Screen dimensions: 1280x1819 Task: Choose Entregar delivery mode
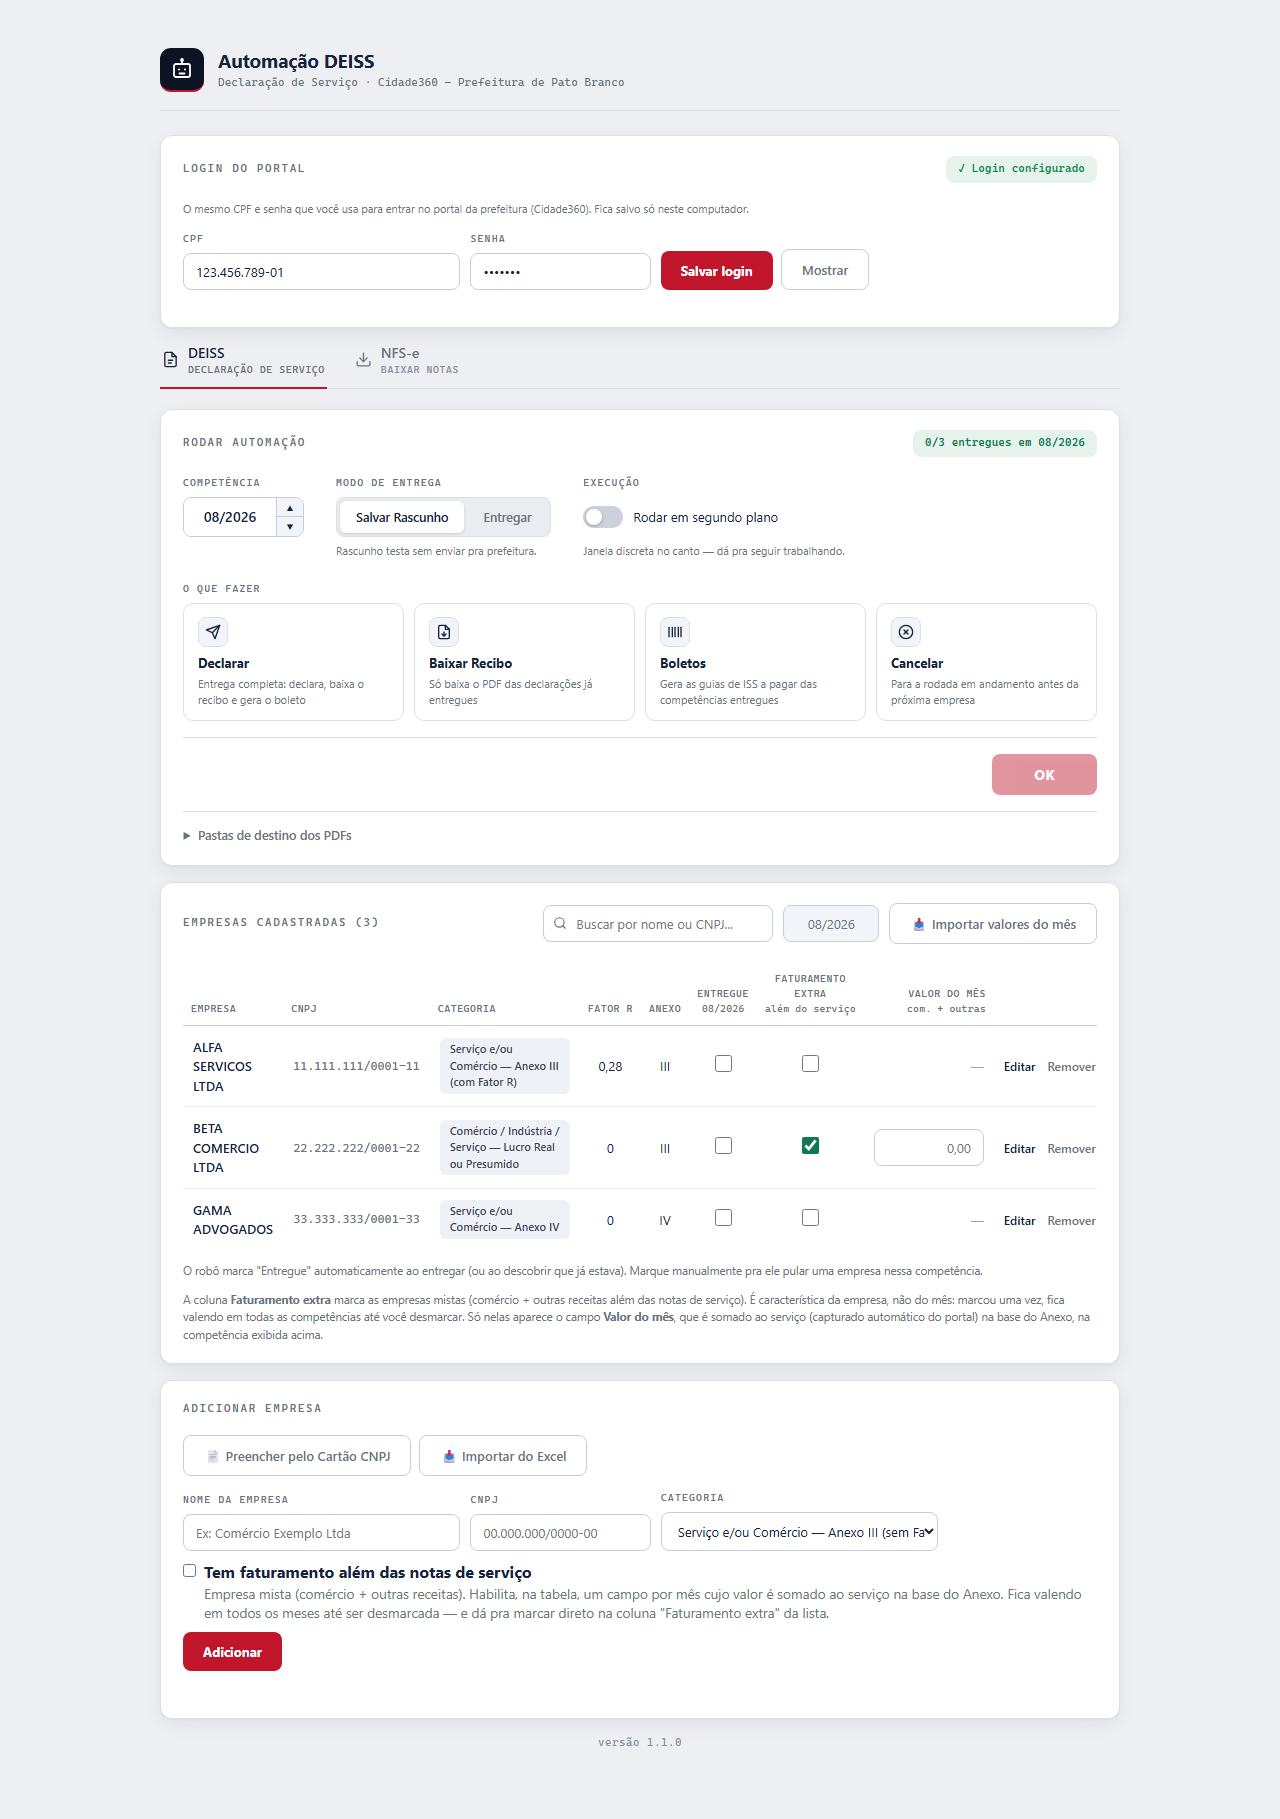[507, 517]
